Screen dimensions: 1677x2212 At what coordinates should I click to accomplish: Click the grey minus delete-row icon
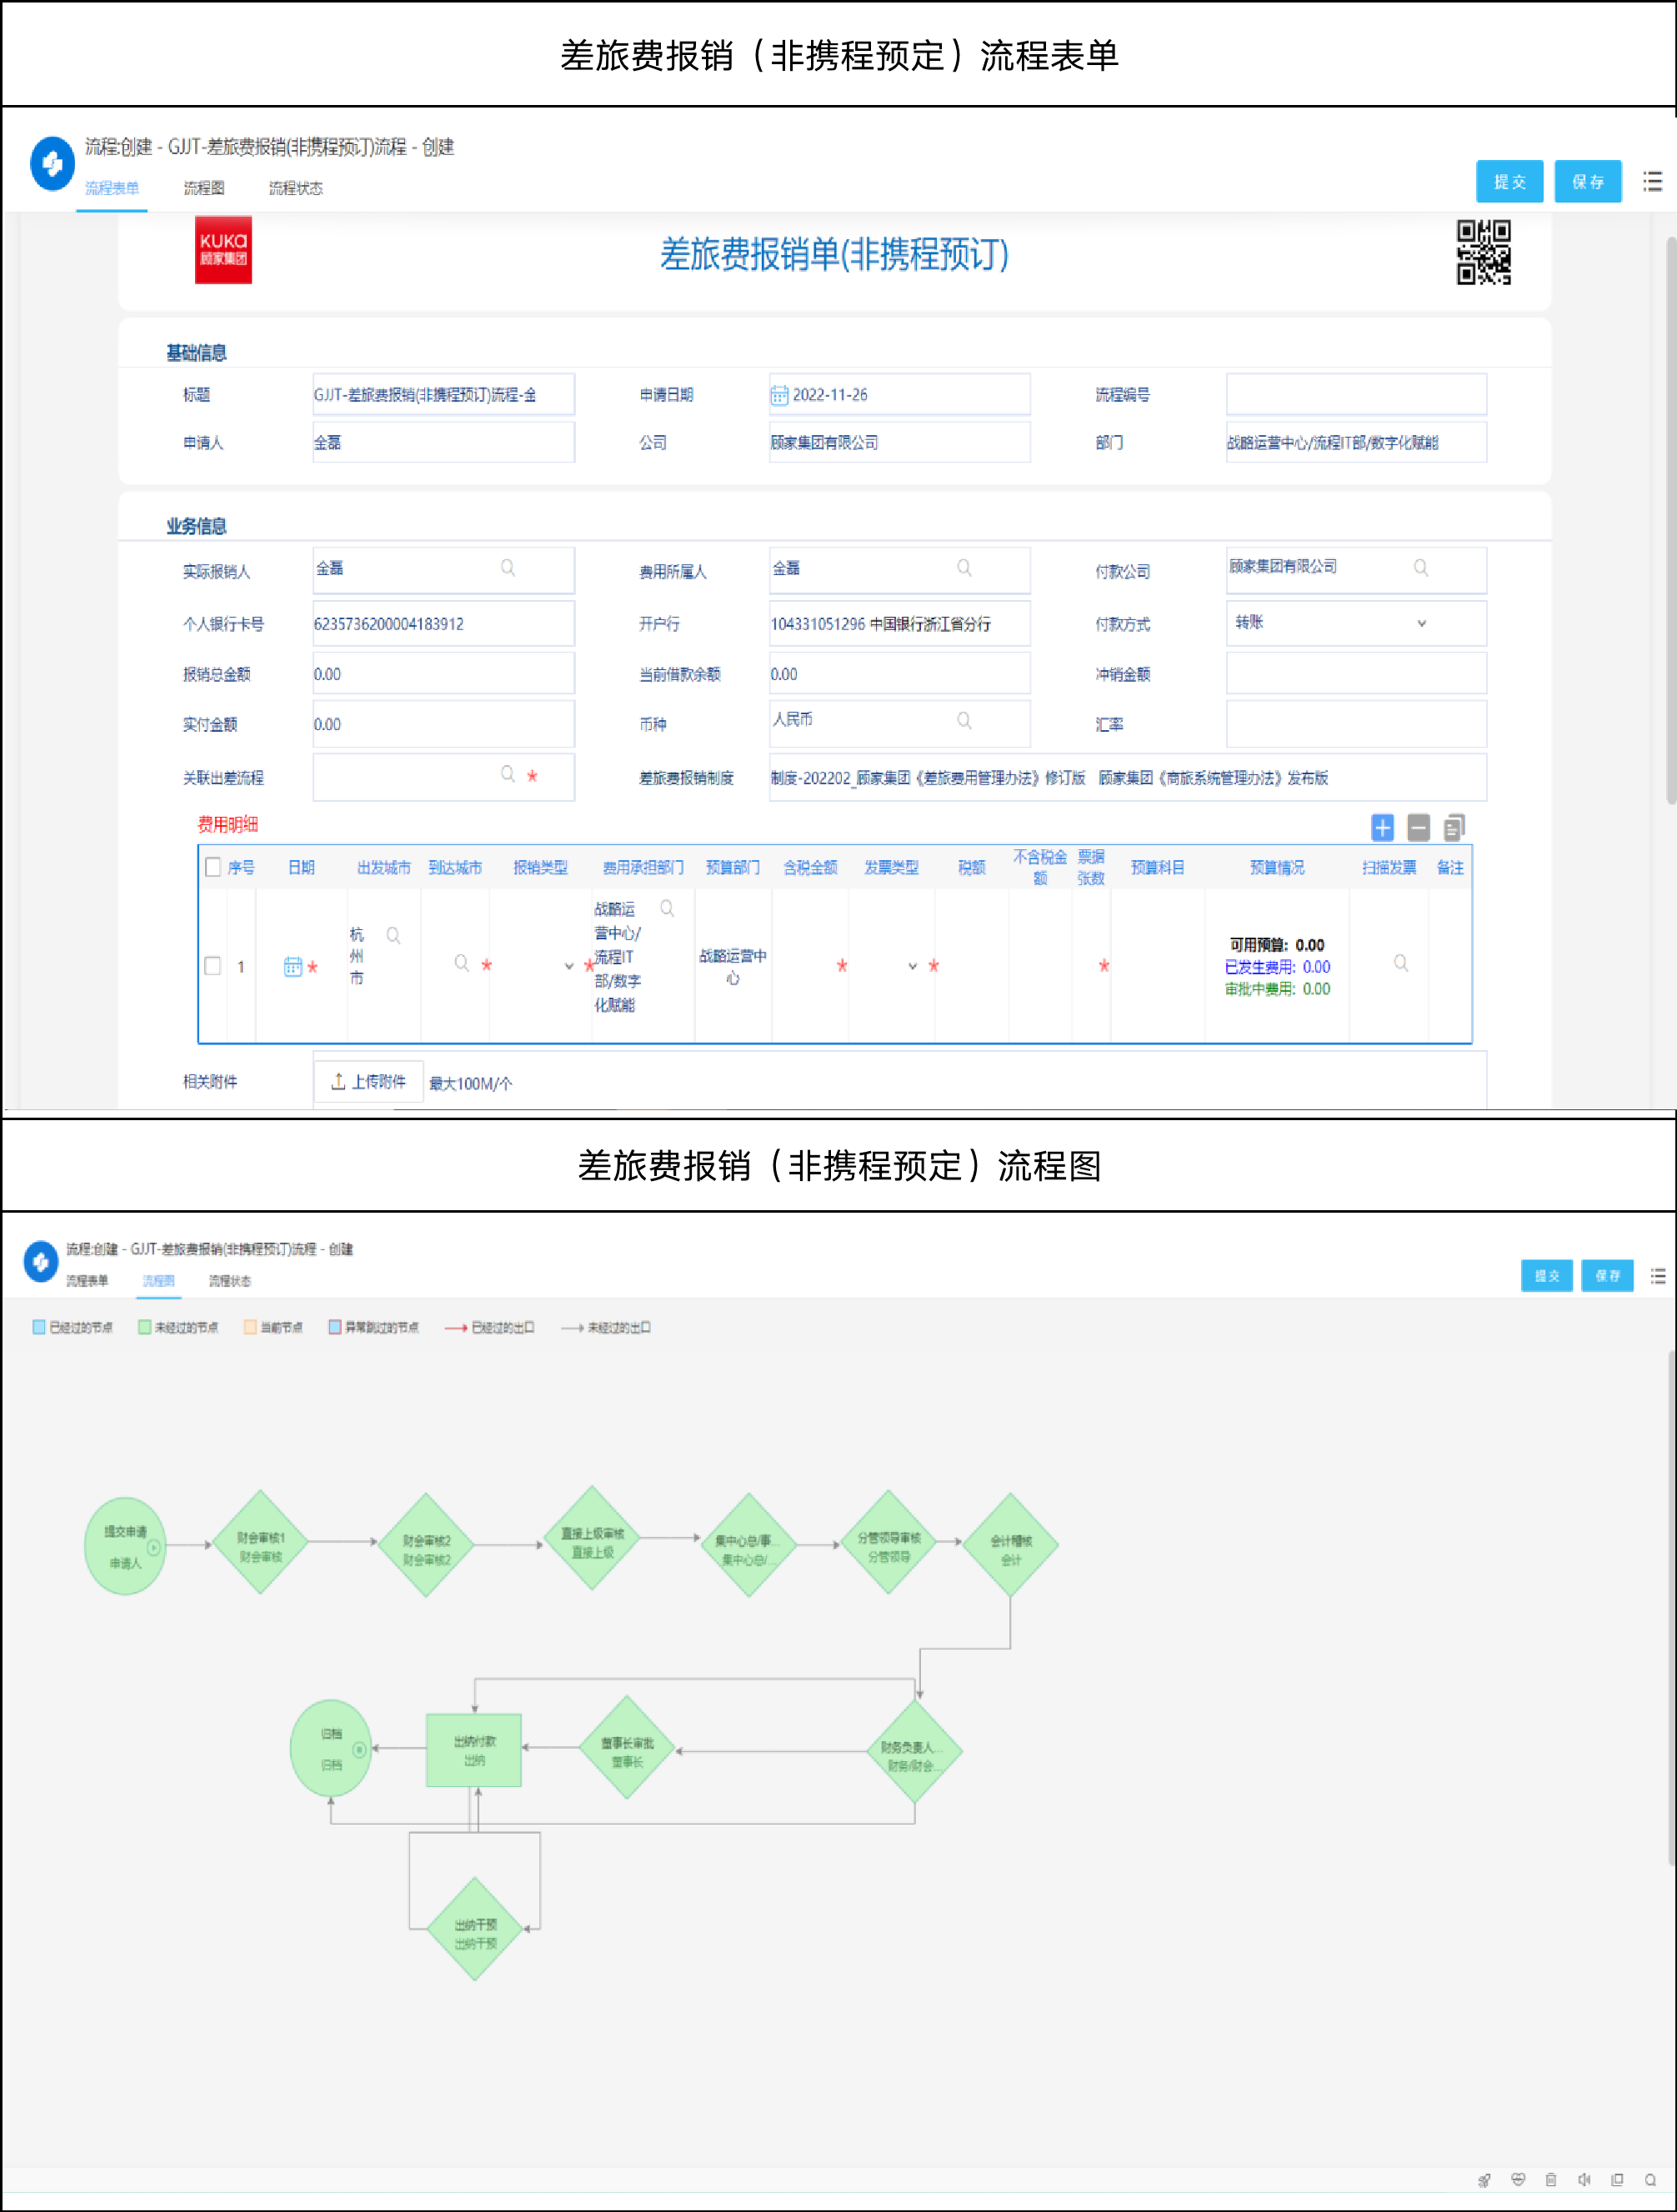(x=1417, y=827)
